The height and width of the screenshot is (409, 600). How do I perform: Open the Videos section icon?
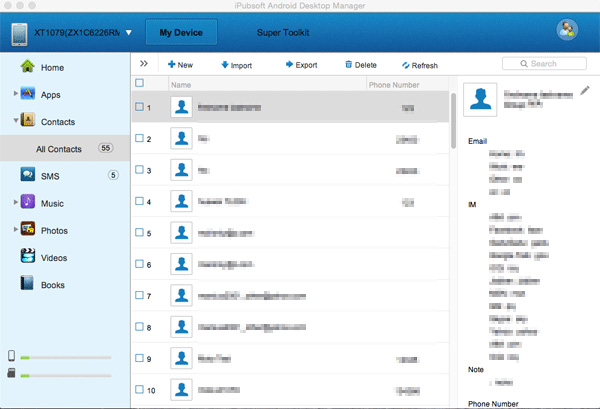[28, 257]
